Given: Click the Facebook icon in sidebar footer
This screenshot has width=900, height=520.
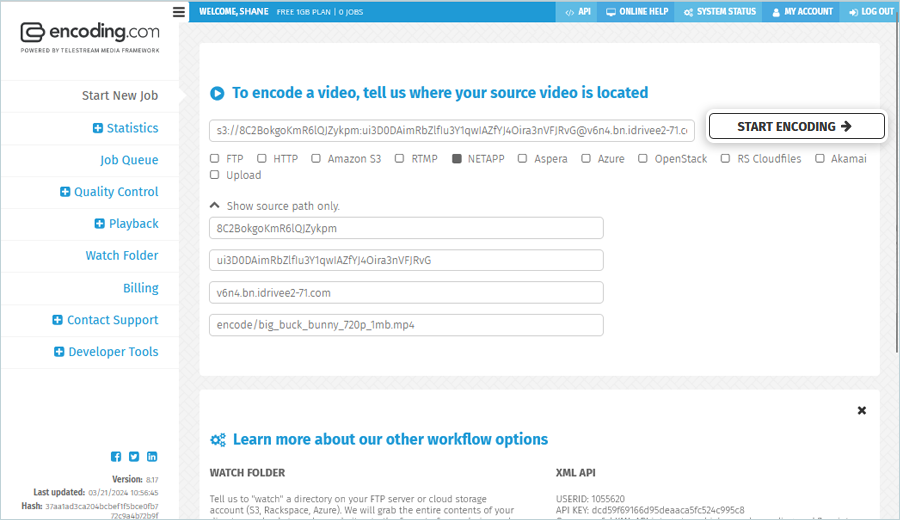Looking at the screenshot, I should pos(116,456).
